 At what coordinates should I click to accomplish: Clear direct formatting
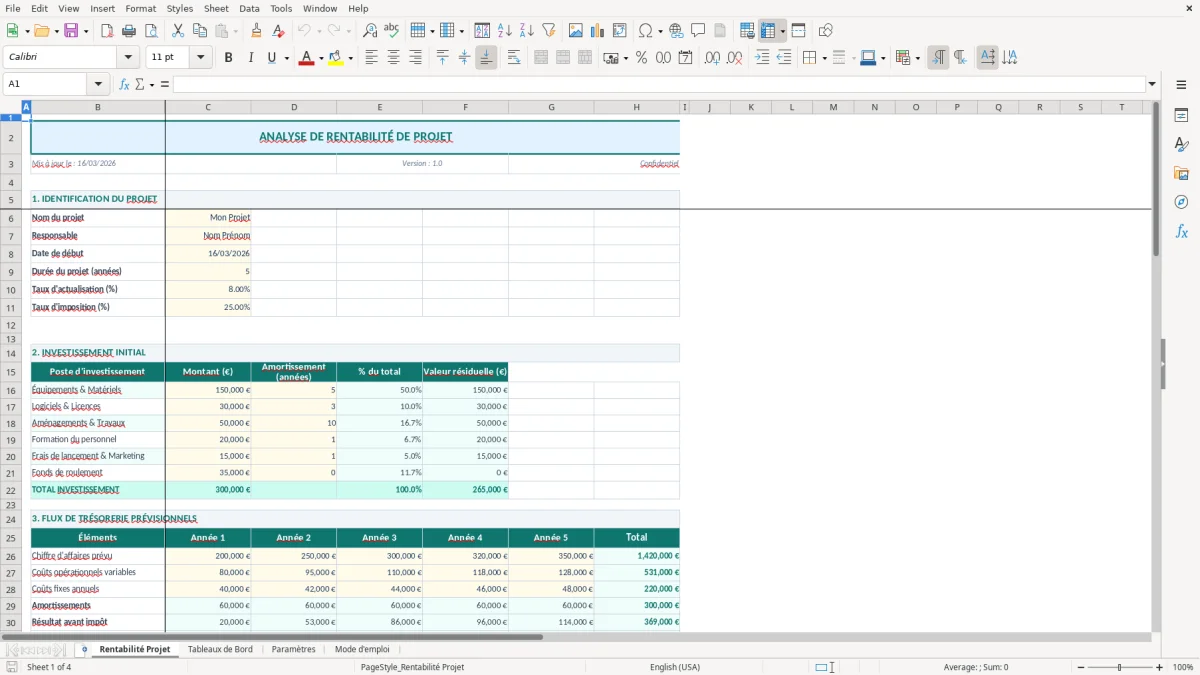coord(279,31)
